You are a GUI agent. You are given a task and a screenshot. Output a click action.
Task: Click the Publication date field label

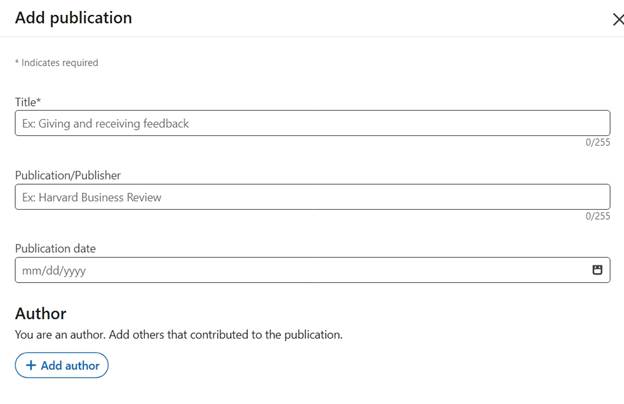click(55, 248)
